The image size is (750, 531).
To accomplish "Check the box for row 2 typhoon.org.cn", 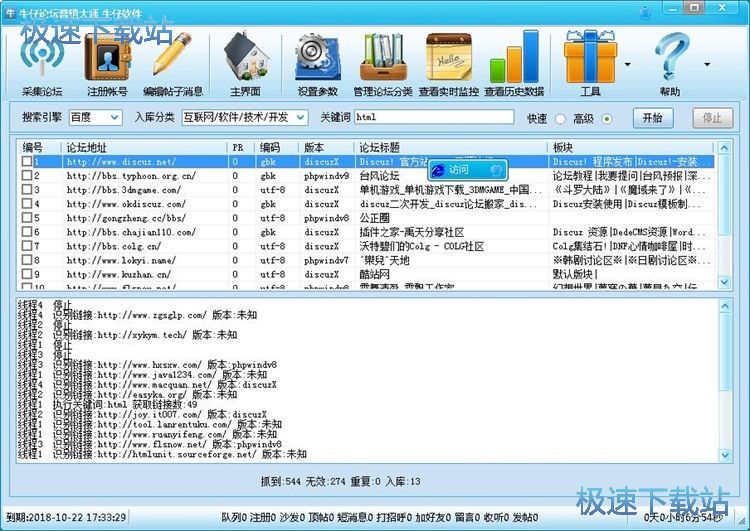I will [27, 176].
